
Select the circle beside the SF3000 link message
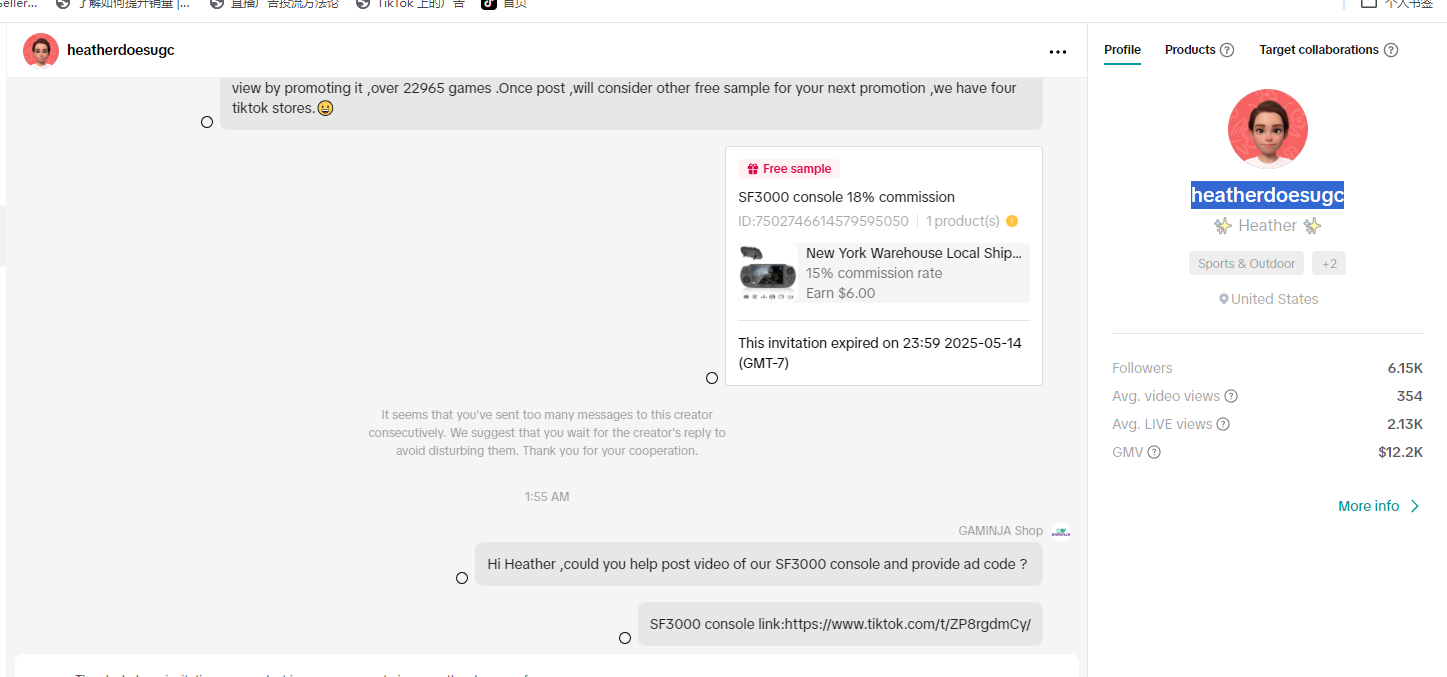tap(625, 638)
